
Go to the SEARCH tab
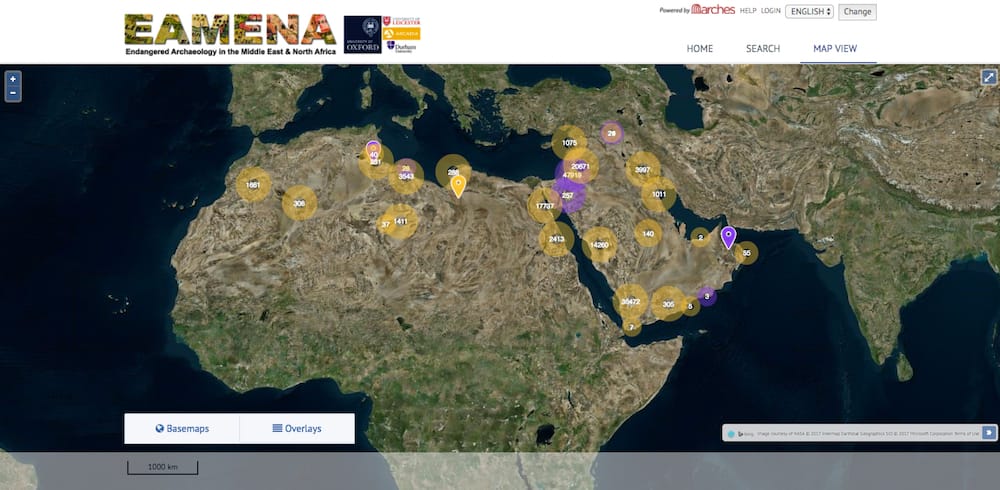click(763, 48)
